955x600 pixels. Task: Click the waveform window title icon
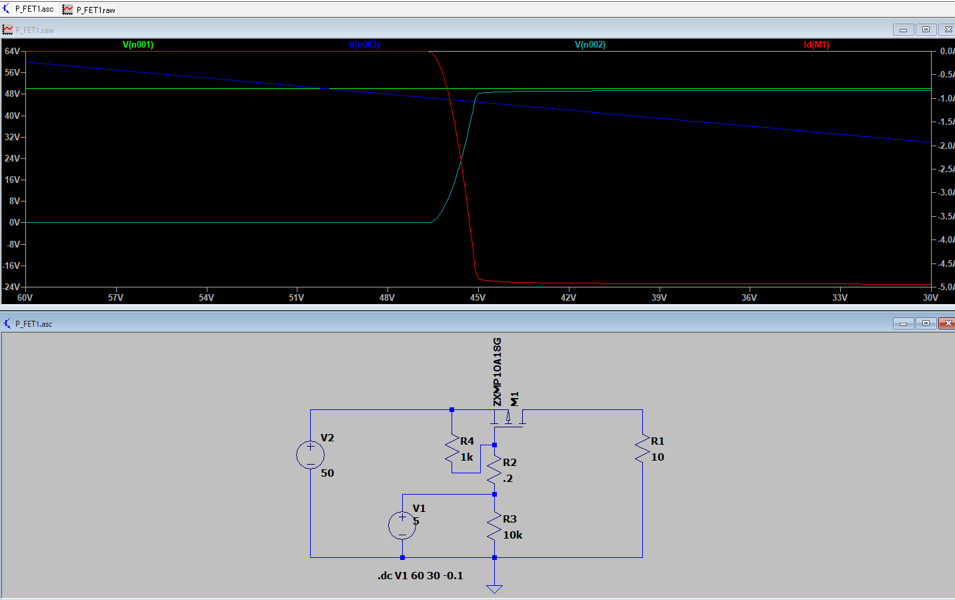pyautogui.click(x=7, y=30)
